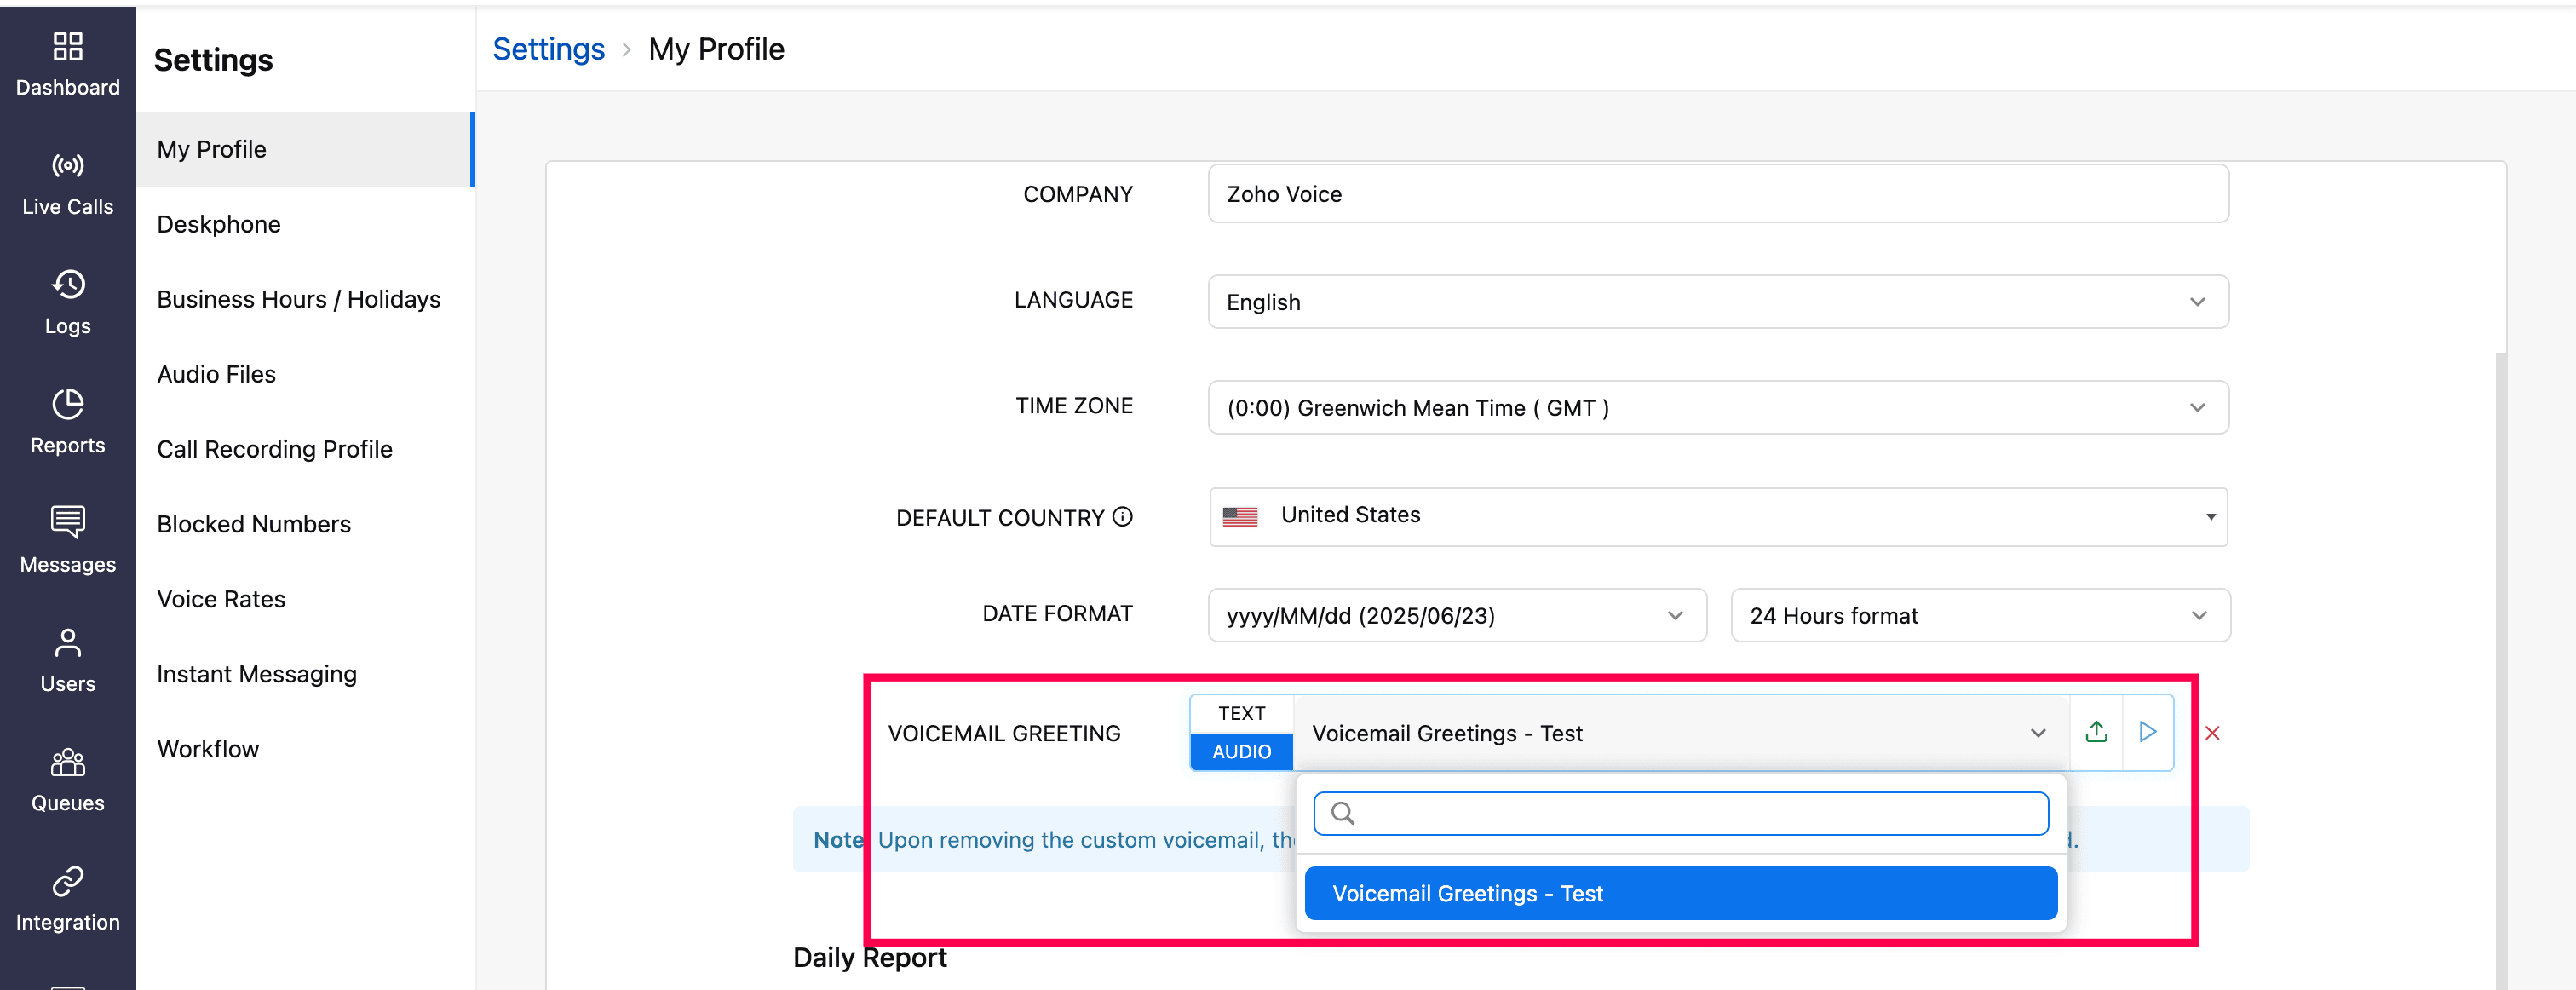Open the Queues icon in sidebar

(x=67, y=762)
